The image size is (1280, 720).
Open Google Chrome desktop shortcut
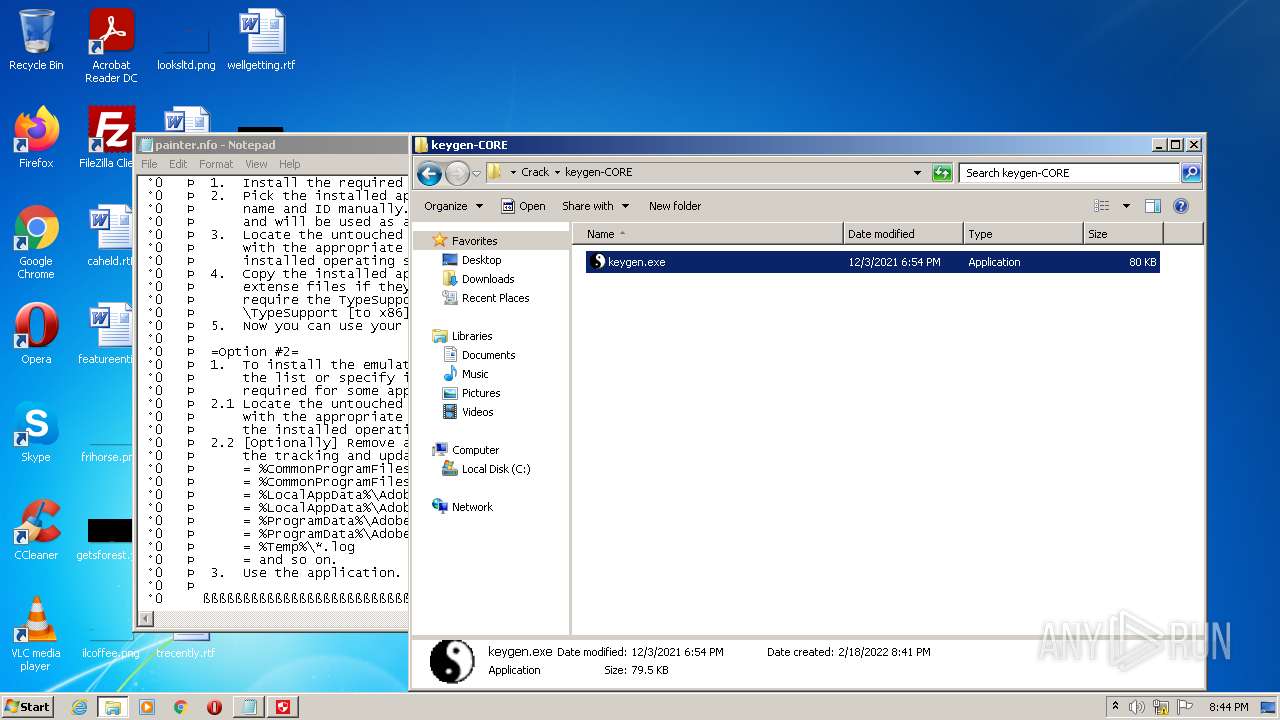(x=36, y=242)
